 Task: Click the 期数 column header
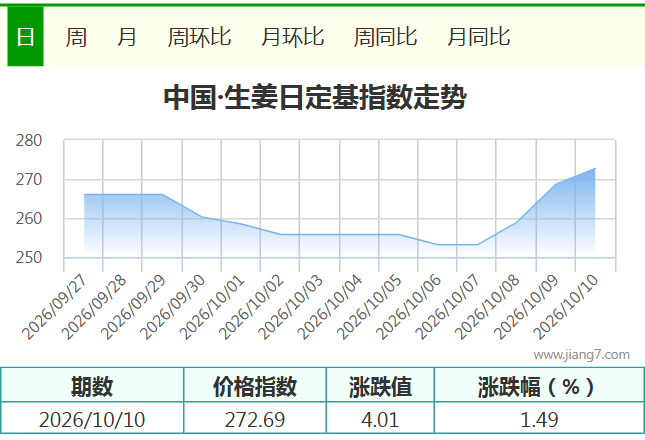92,386
